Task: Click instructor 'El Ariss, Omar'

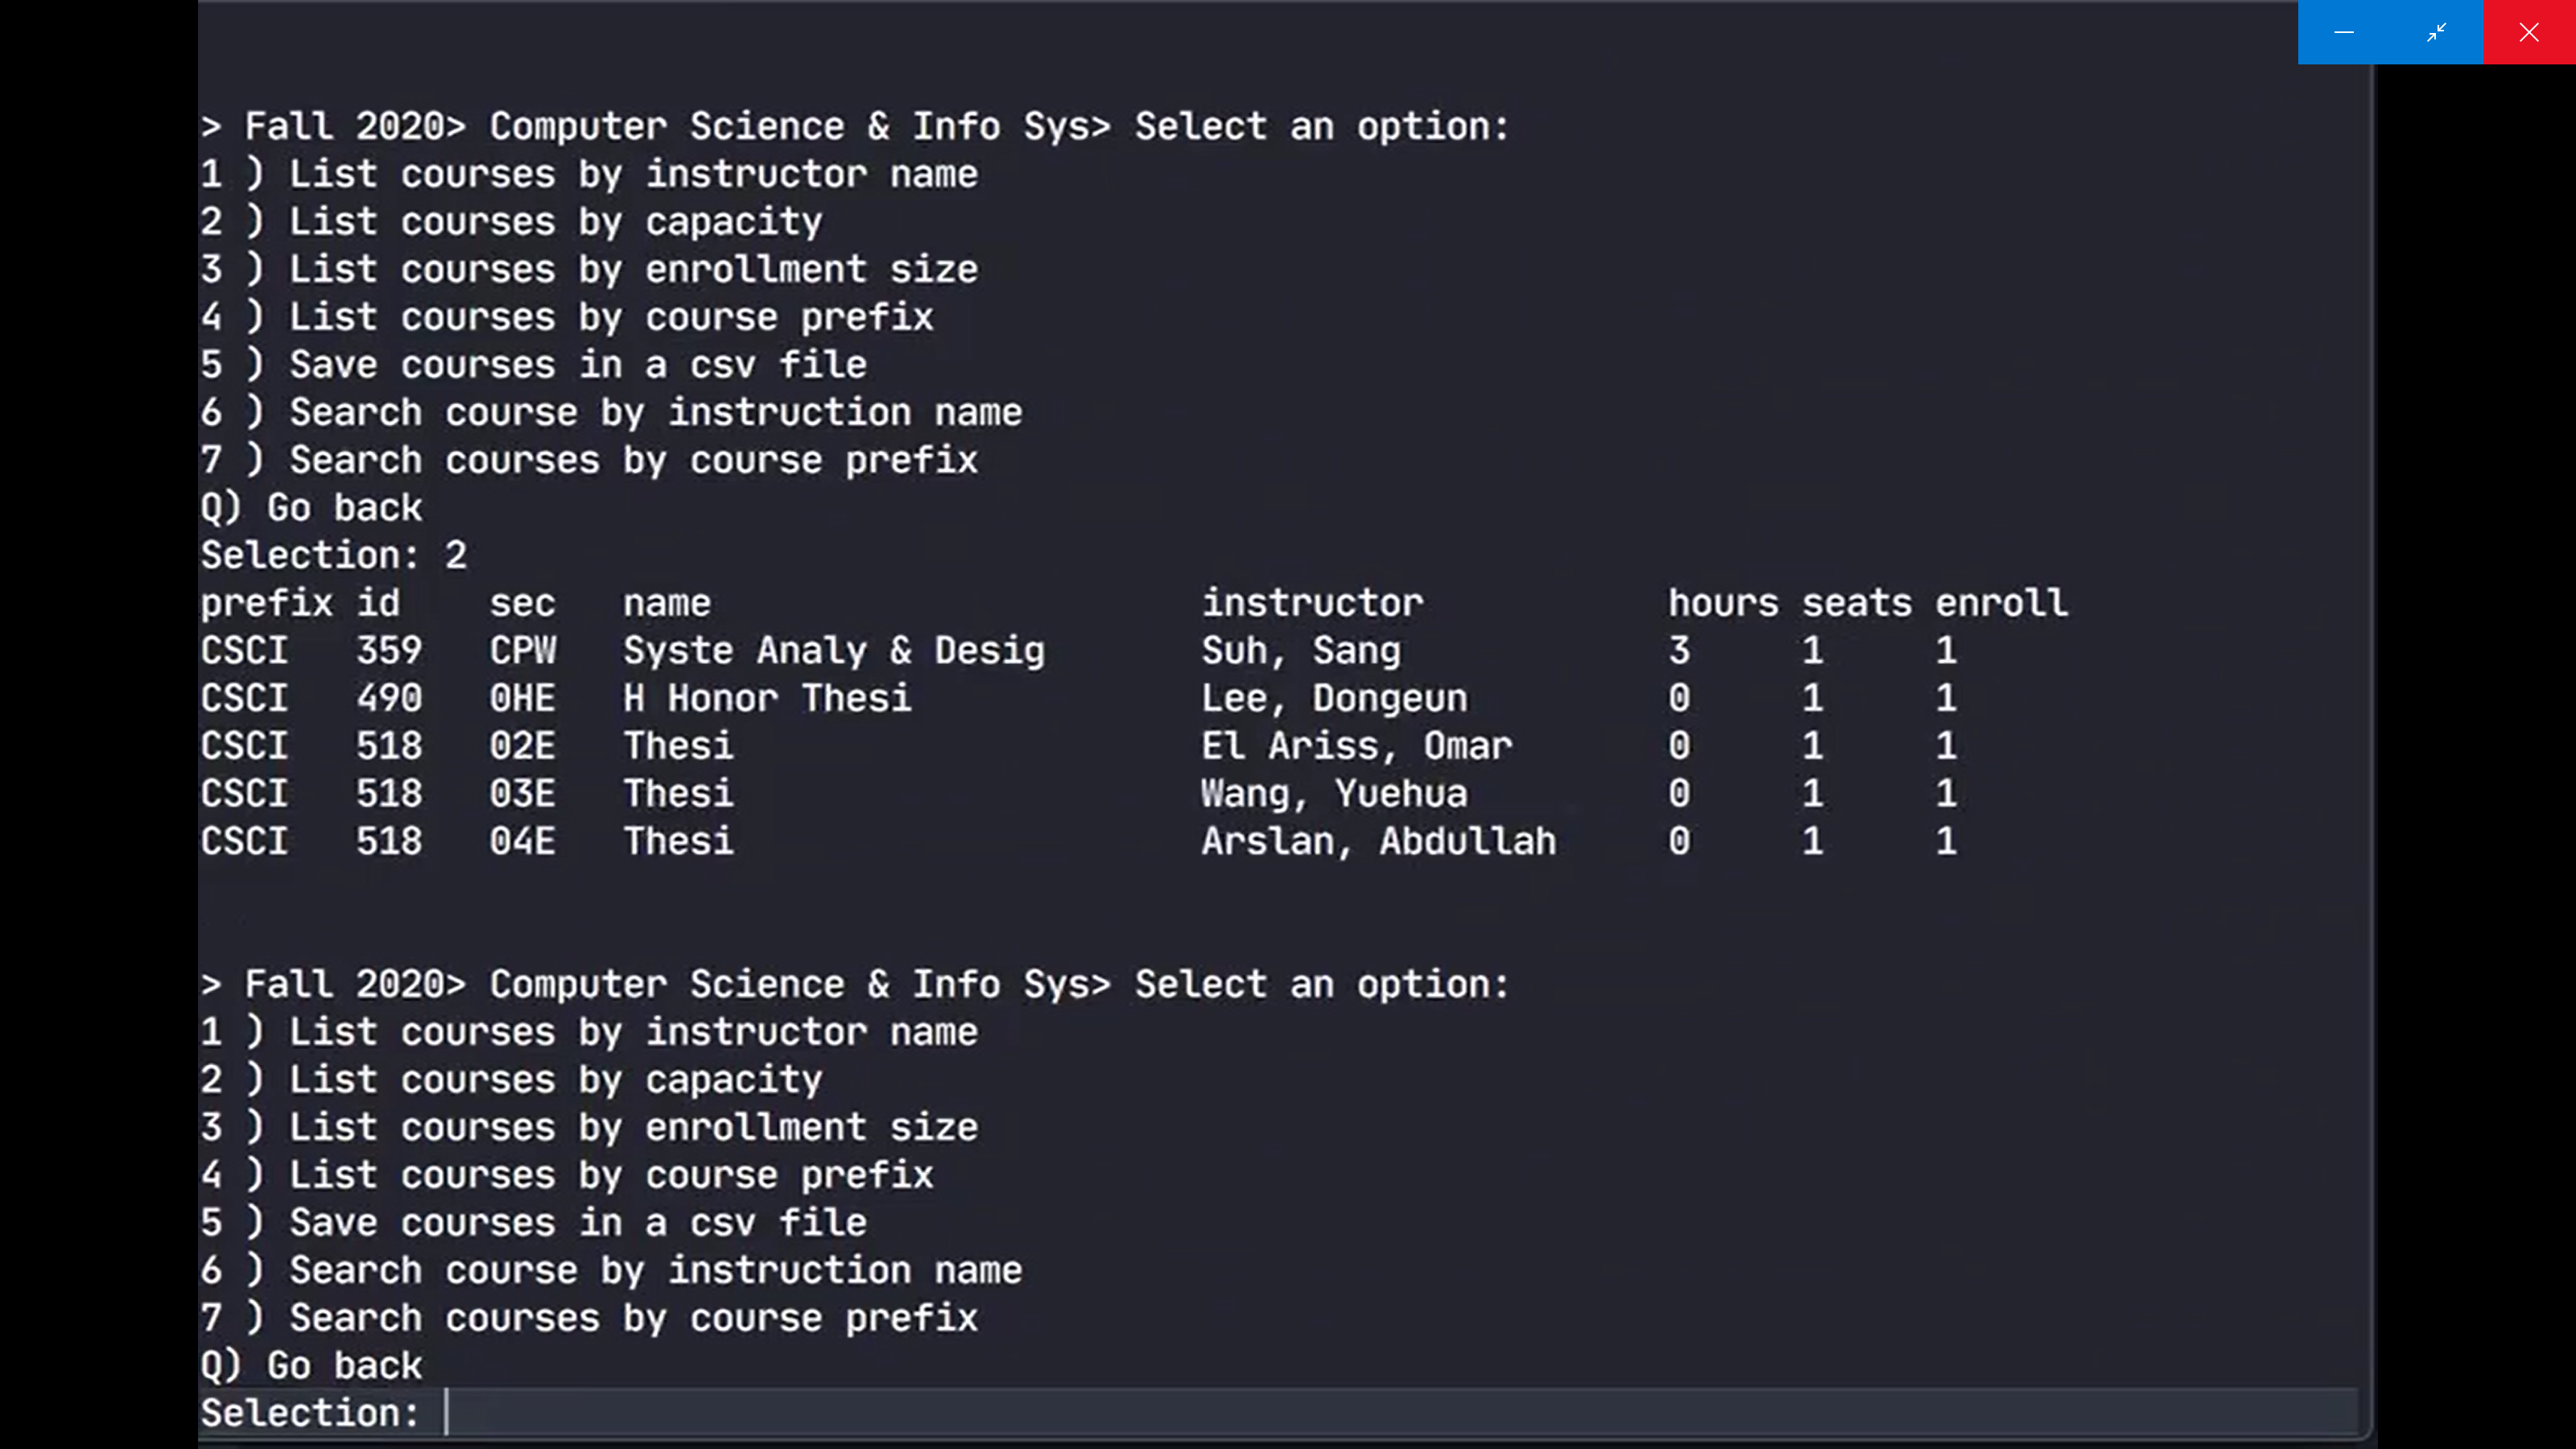Action: [1356, 746]
